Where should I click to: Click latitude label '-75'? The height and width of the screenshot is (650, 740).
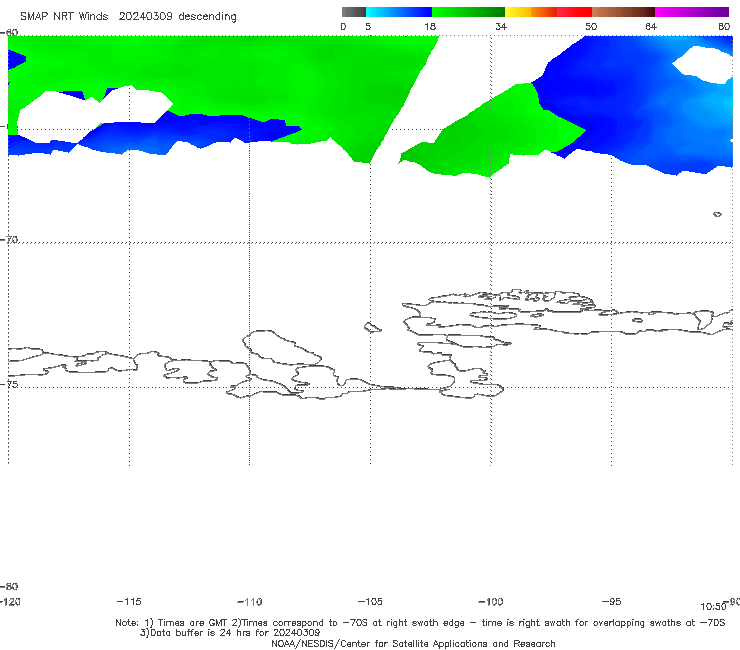(9, 384)
